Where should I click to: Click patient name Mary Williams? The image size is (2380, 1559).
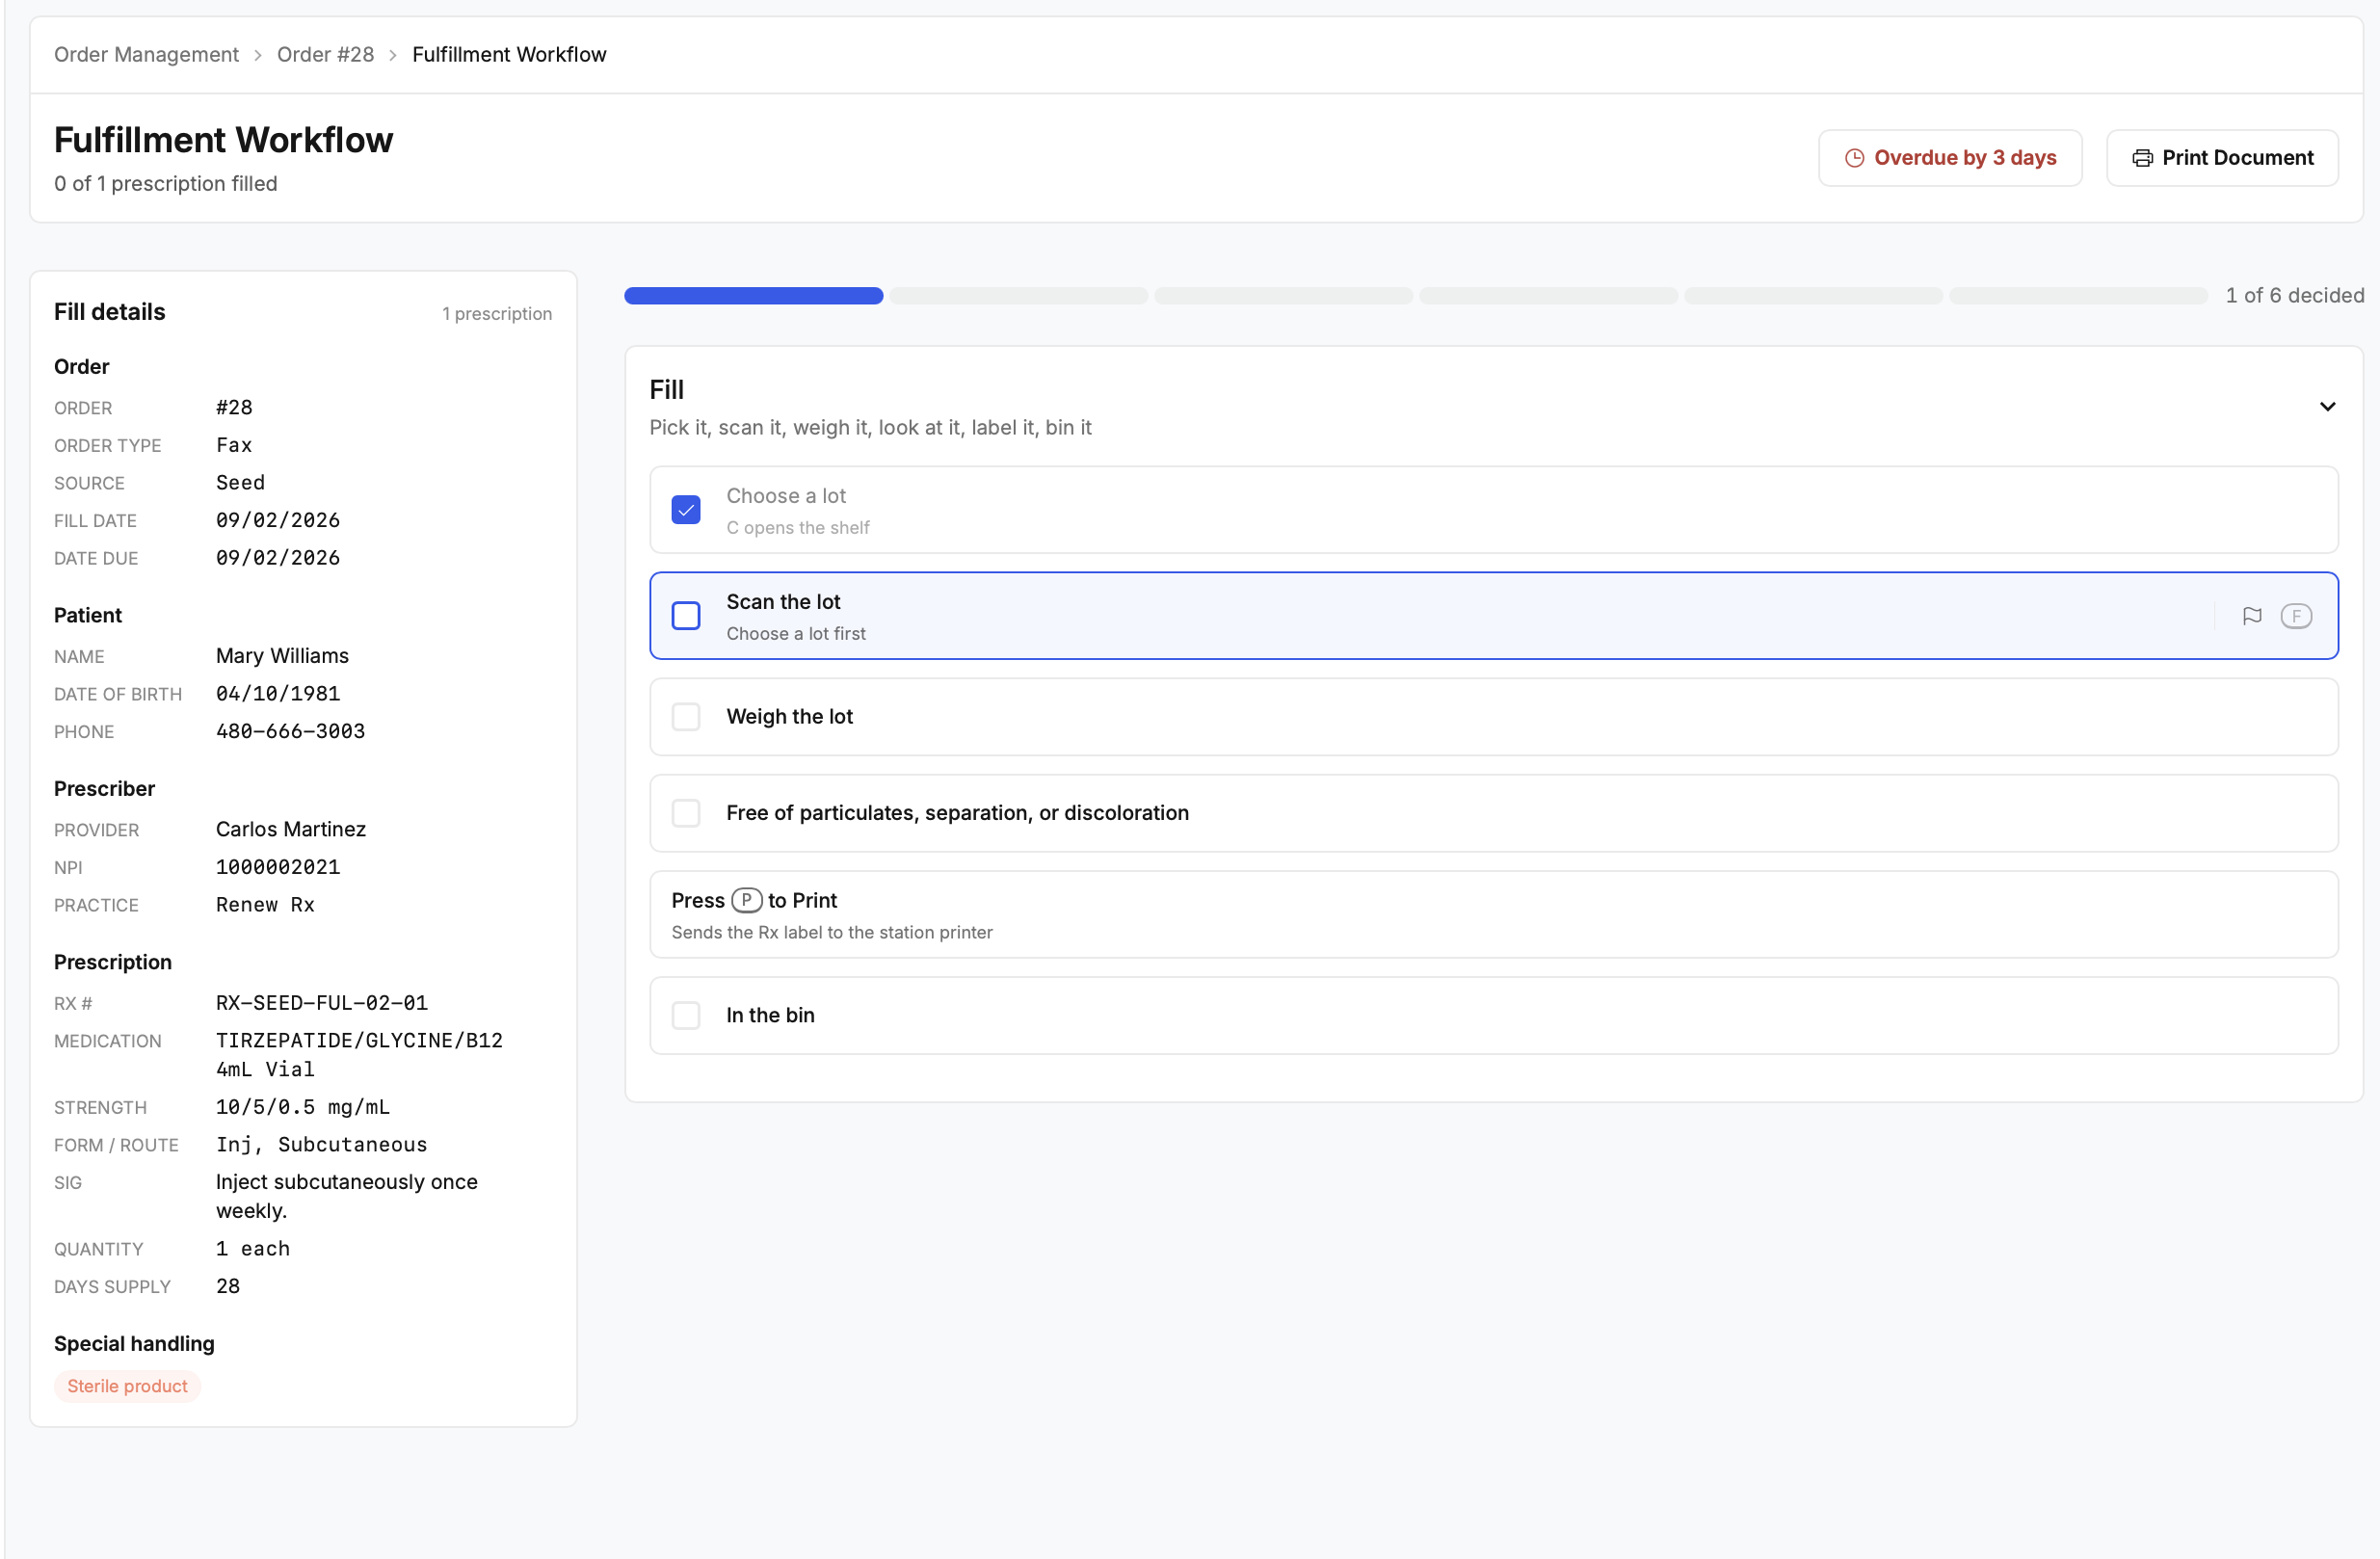pos(283,656)
